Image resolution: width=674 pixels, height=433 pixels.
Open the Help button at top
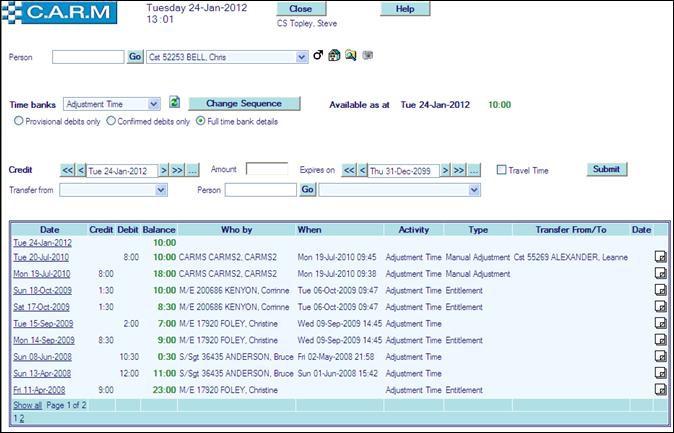[405, 9]
